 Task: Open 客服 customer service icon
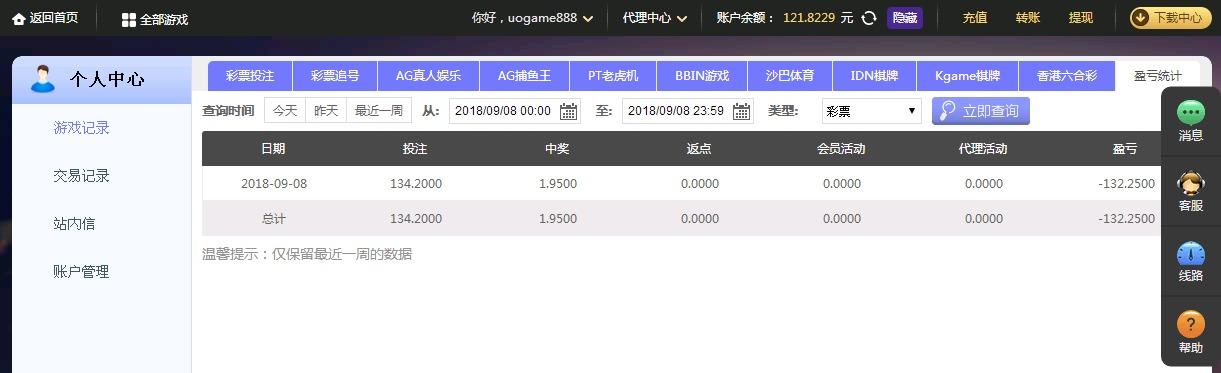(1191, 183)
